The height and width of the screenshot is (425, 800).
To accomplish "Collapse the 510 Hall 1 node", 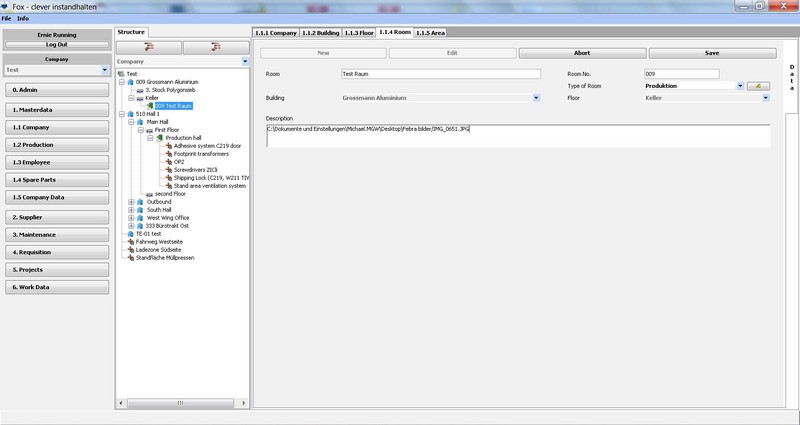I will point(119,114).
